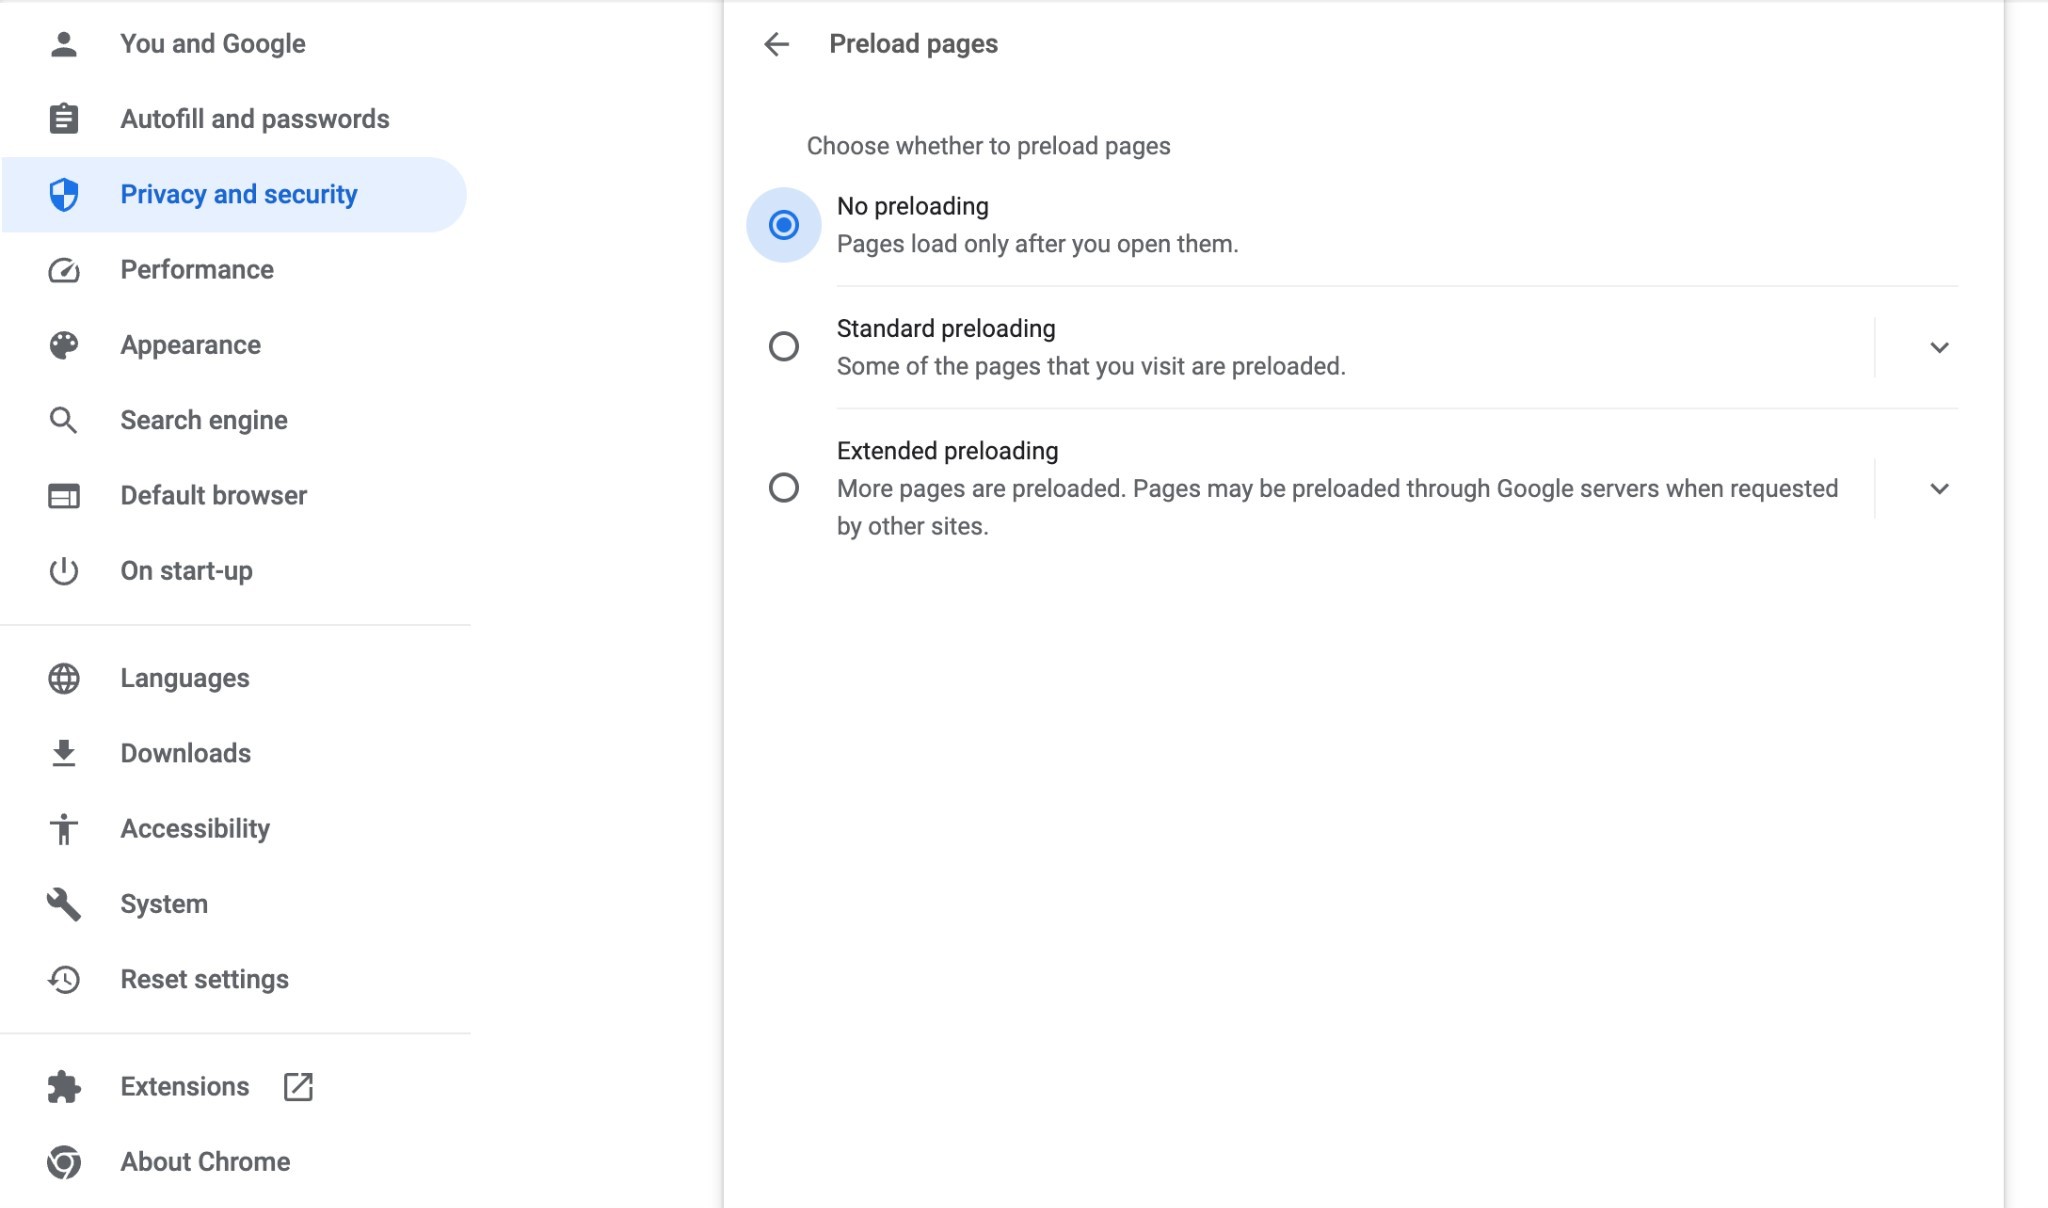2048x1208 pixels.
Task: Open Reset settings page
Action: tap(234, 979)
